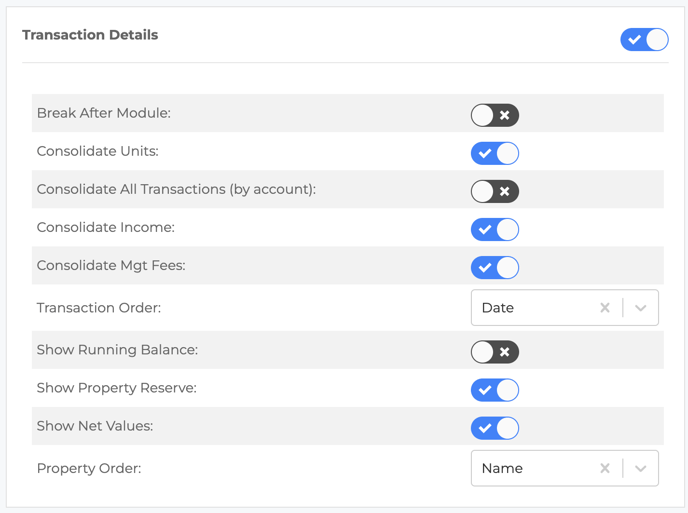Image resolution: width=688 pixels, height=513 pixels.
Task: Turn off Consolidate Income switch
Action: coord(495,230)
